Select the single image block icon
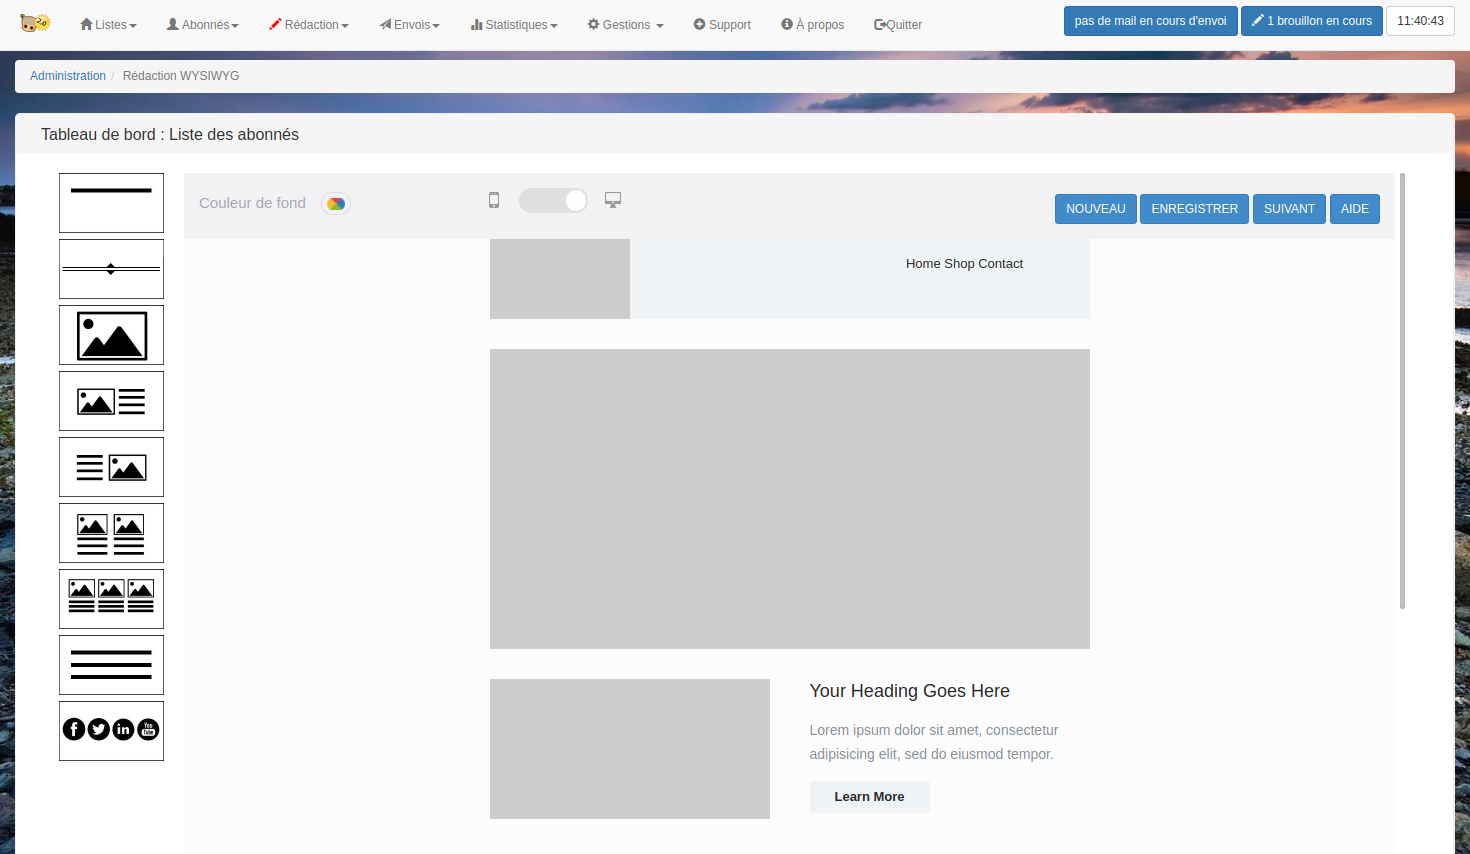This screenshot has height=854, width=1470. click(111, 335)
